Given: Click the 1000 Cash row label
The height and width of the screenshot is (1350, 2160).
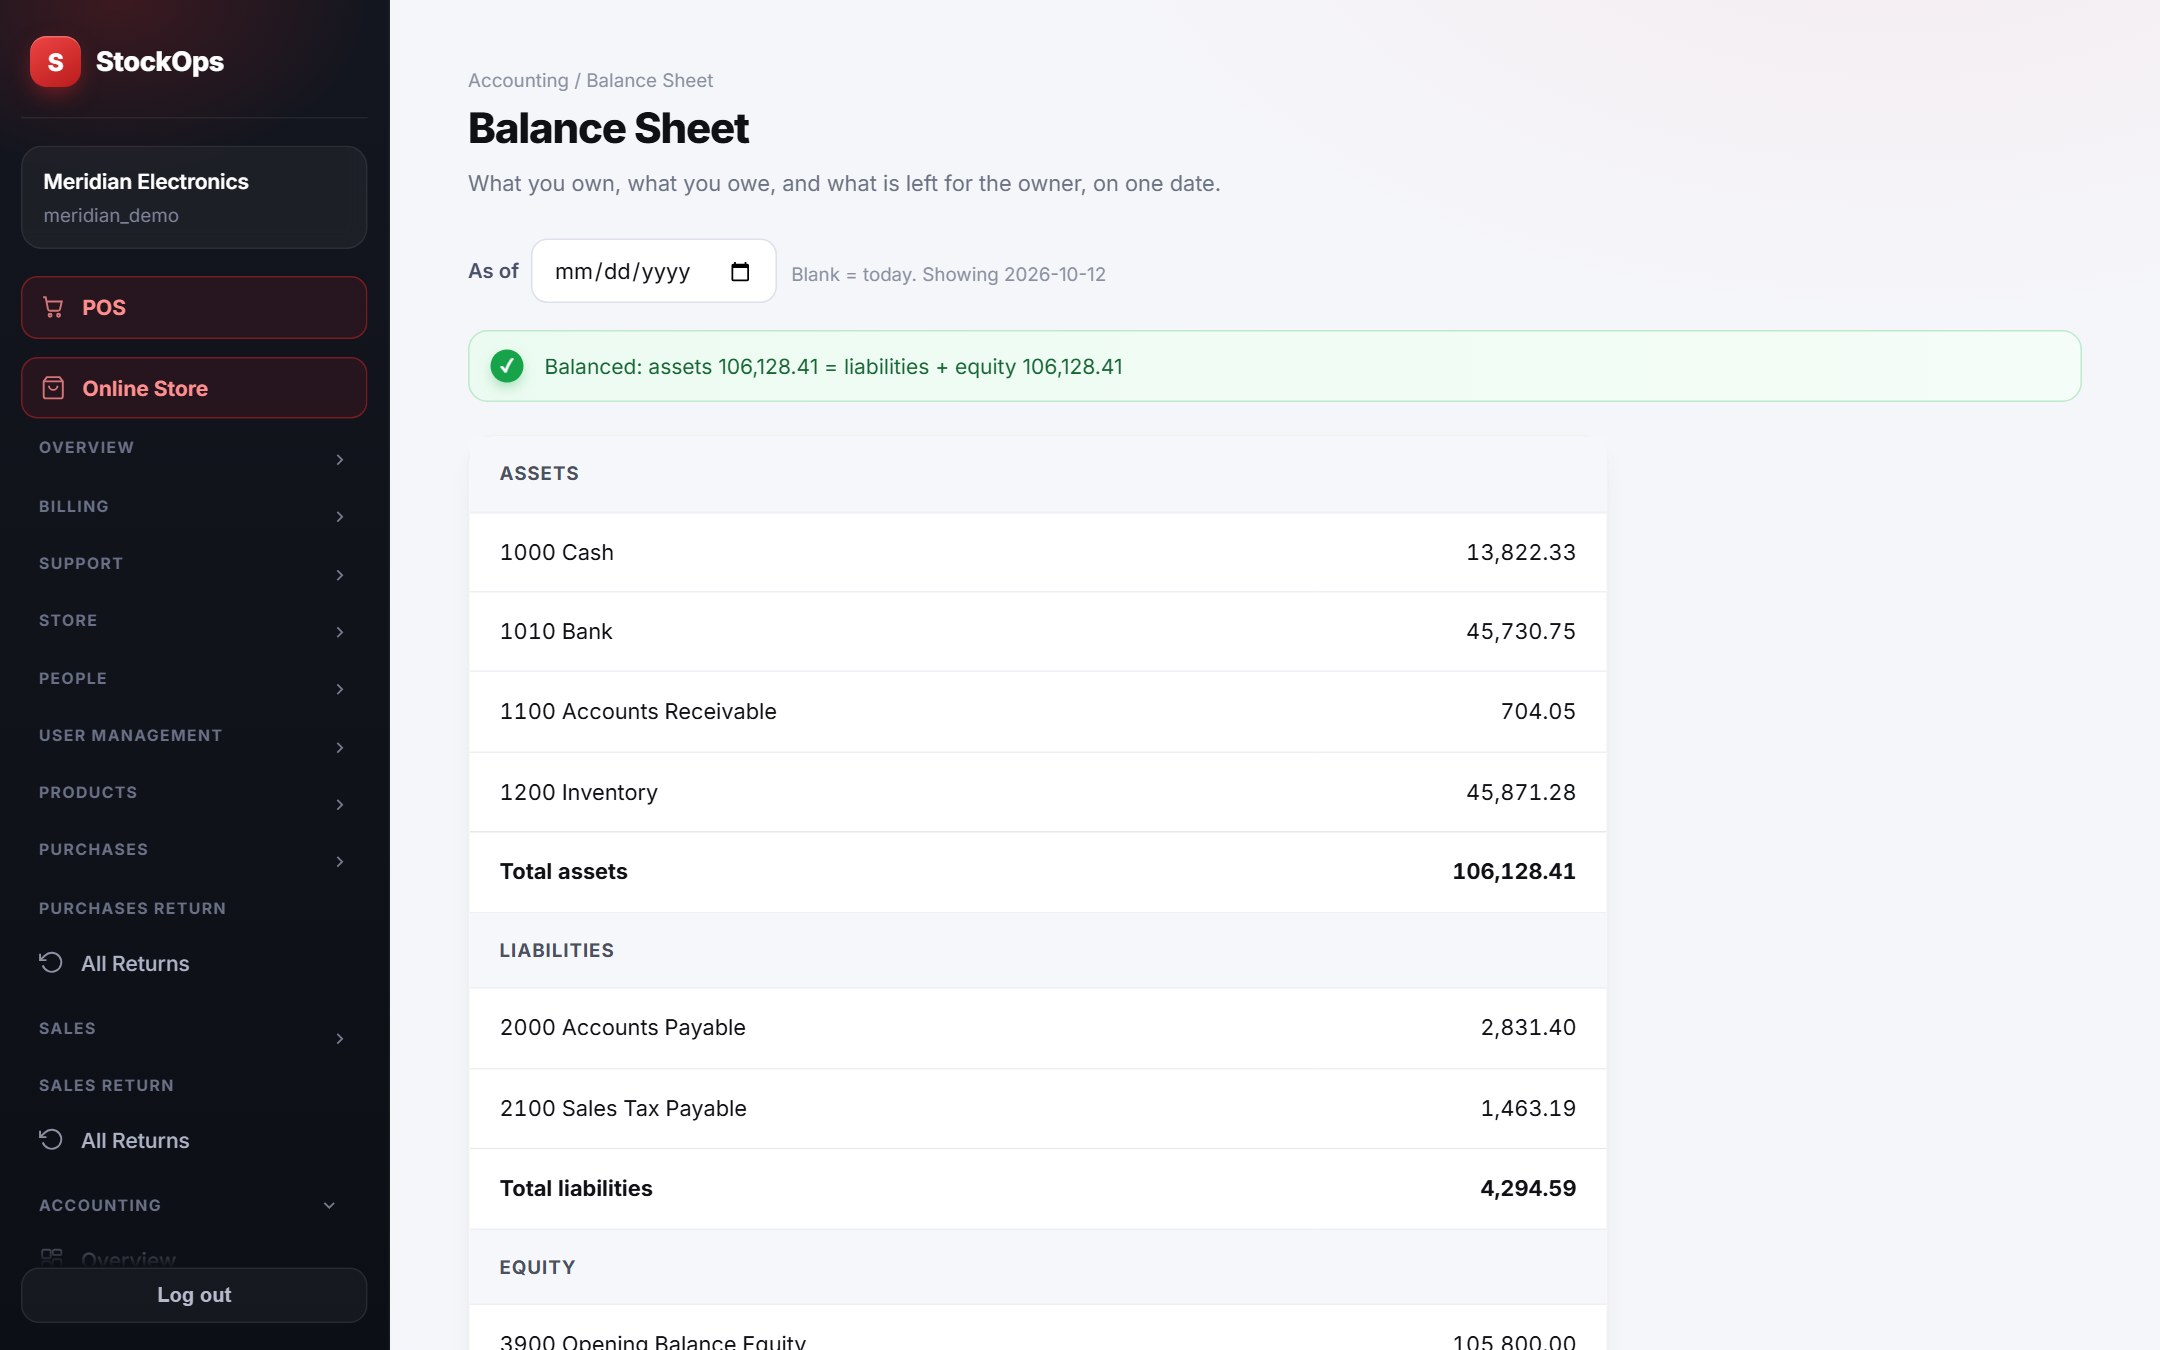Looking at the screenshot, I should (557, 552).
